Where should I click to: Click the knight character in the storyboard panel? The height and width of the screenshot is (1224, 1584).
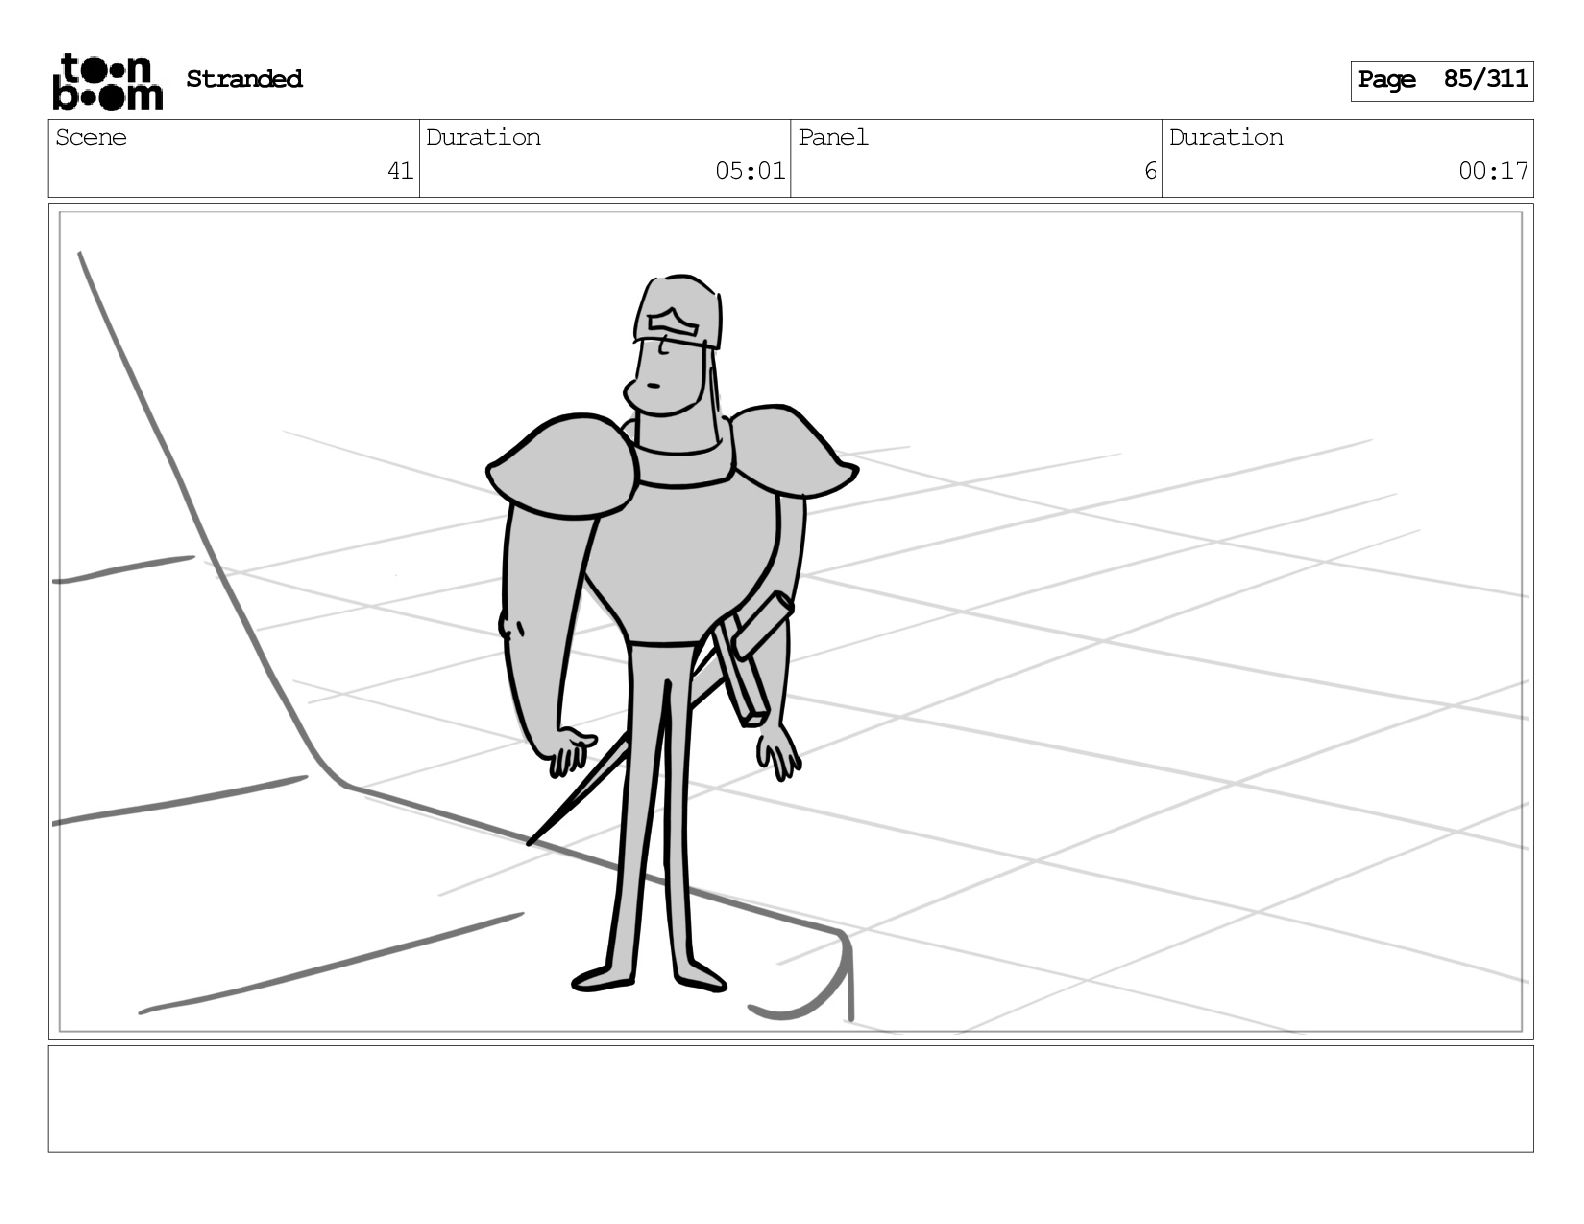(670, 633)
